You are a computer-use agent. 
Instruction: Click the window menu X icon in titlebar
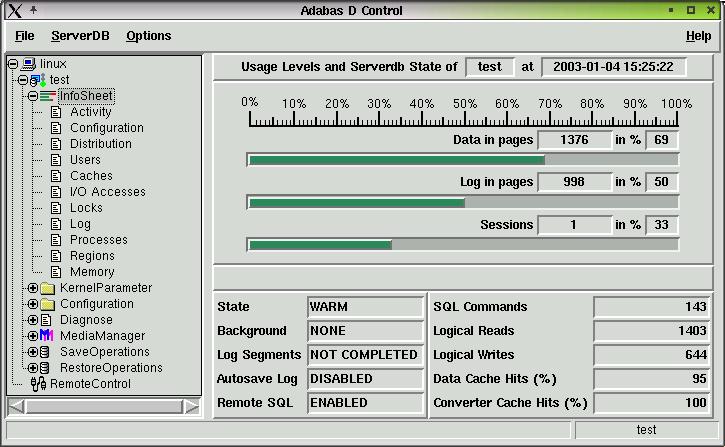15,10
